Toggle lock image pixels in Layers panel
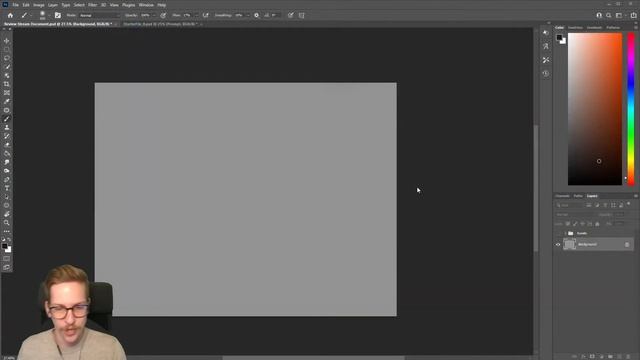640x360 pixels. [x=575, y=224]
